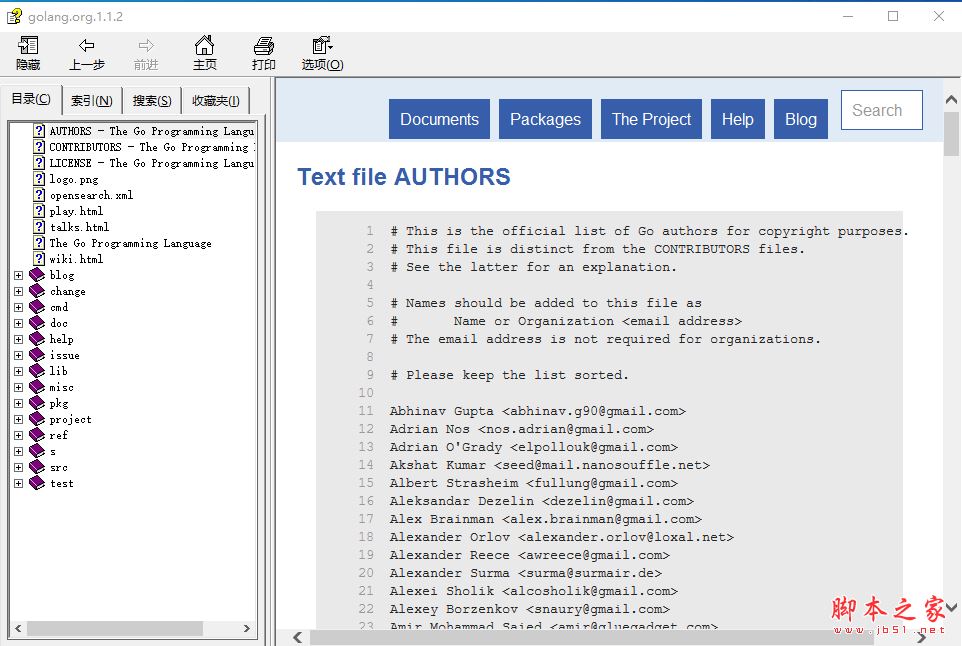Expand the change tree node
The image size is (962, 646).
click(x=18, y=291)
